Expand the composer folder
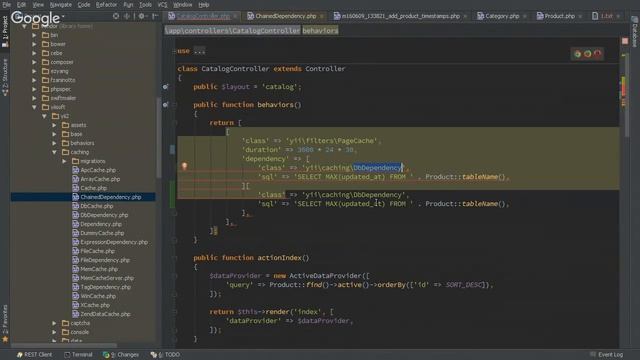This screenshot has width=640, height=360. [34, 62]
